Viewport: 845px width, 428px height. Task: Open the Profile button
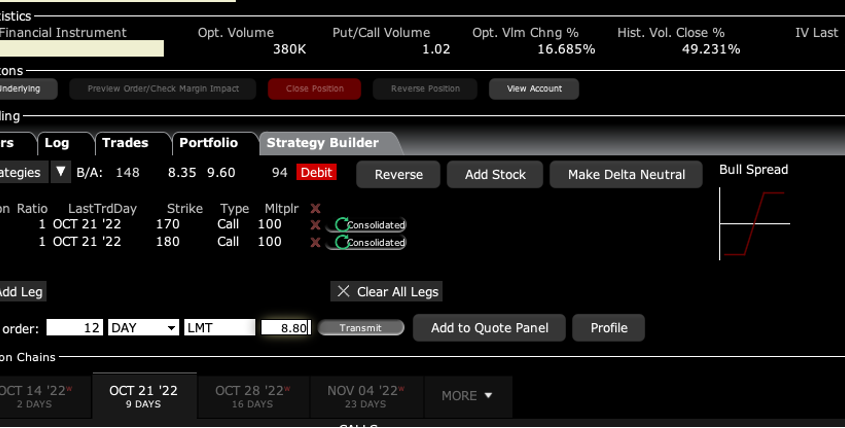coord(608,328)
